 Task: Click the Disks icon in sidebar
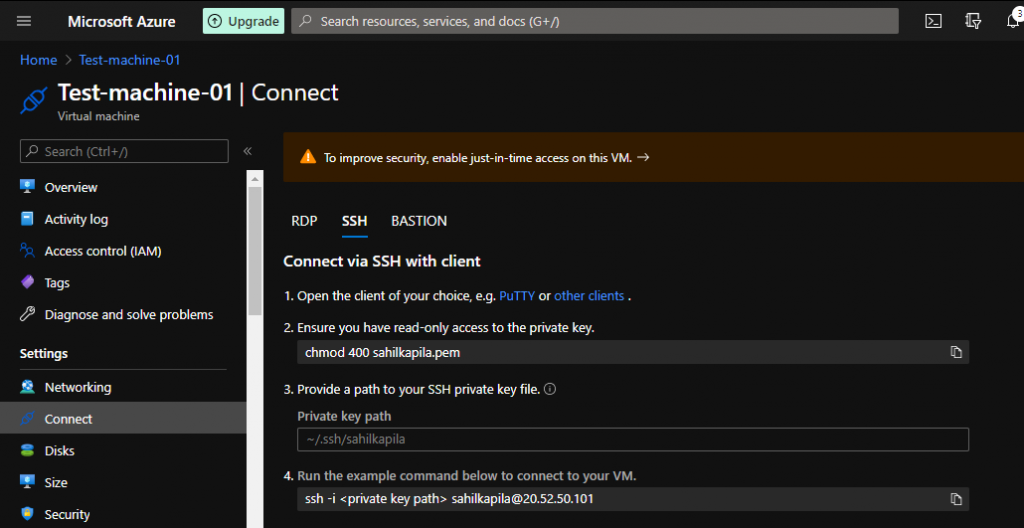[28, 451]
